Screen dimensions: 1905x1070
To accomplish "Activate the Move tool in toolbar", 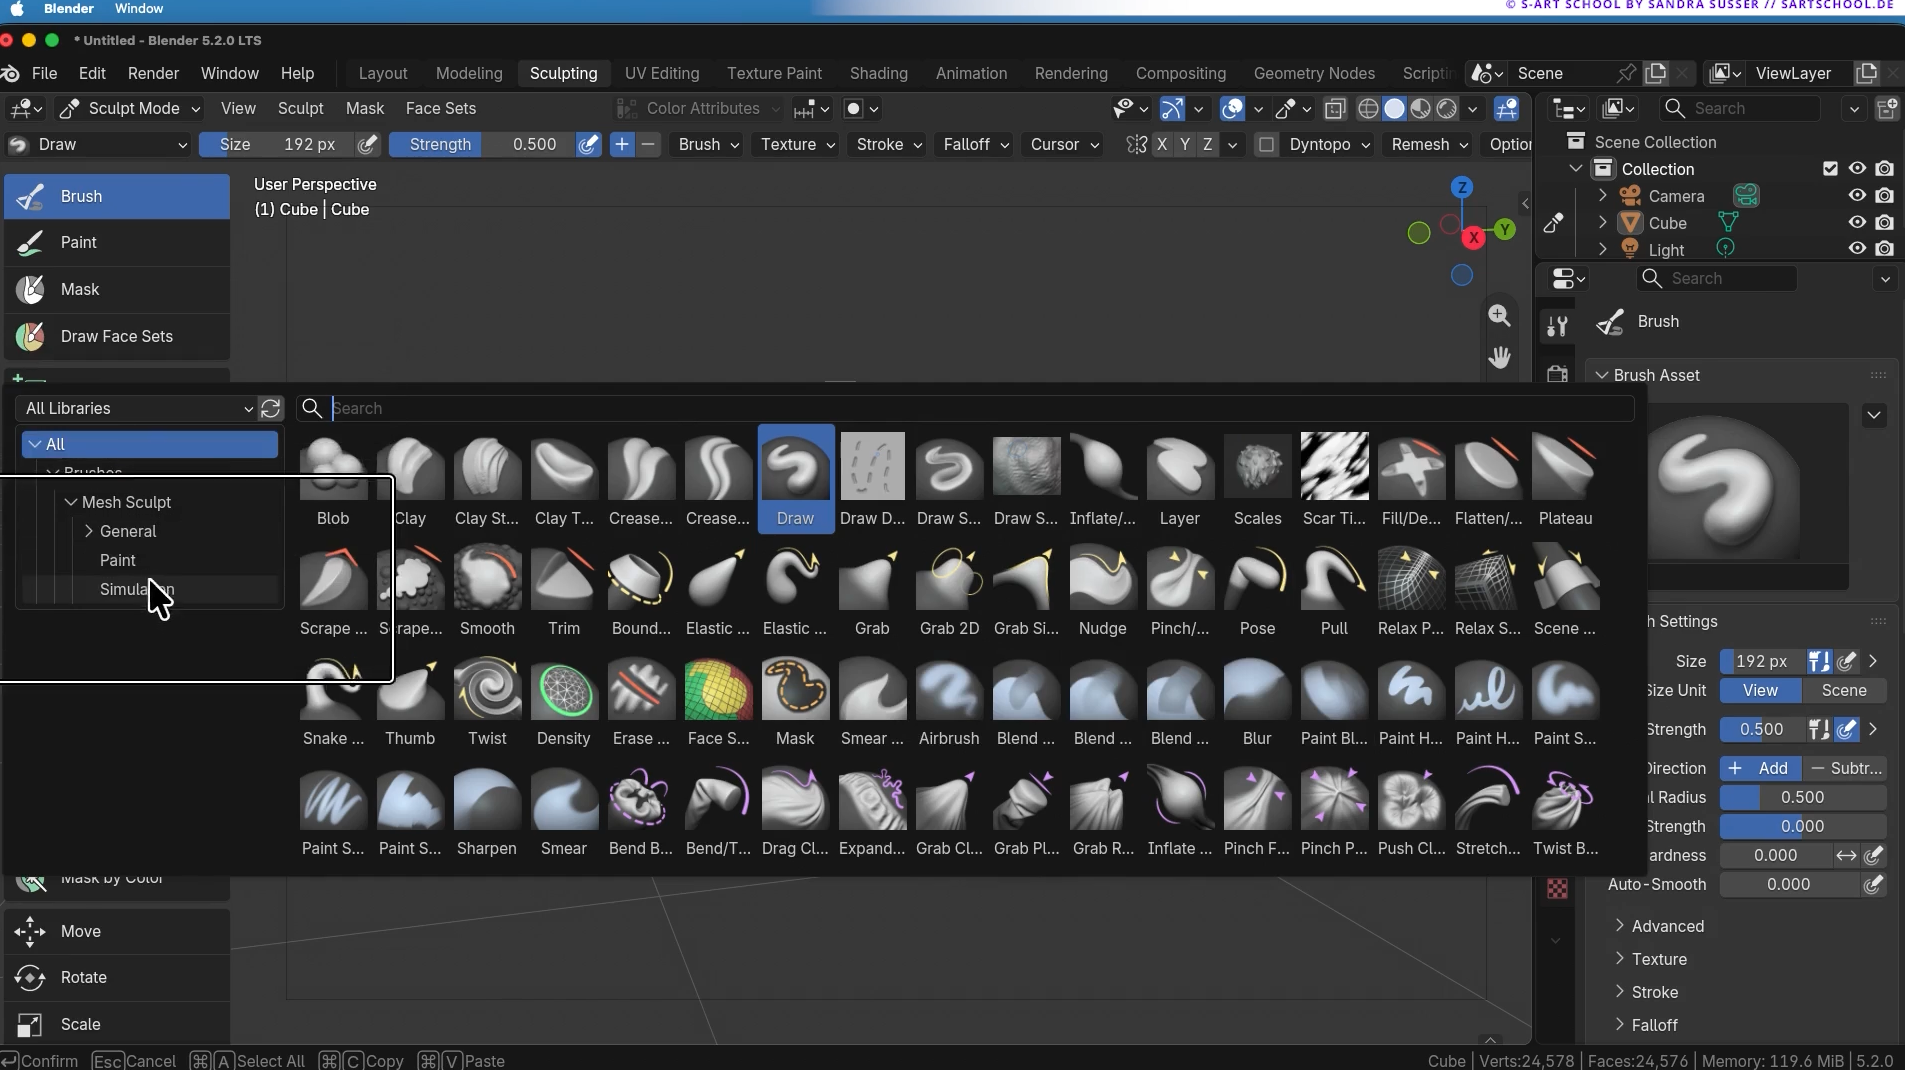I will point(117,931).
